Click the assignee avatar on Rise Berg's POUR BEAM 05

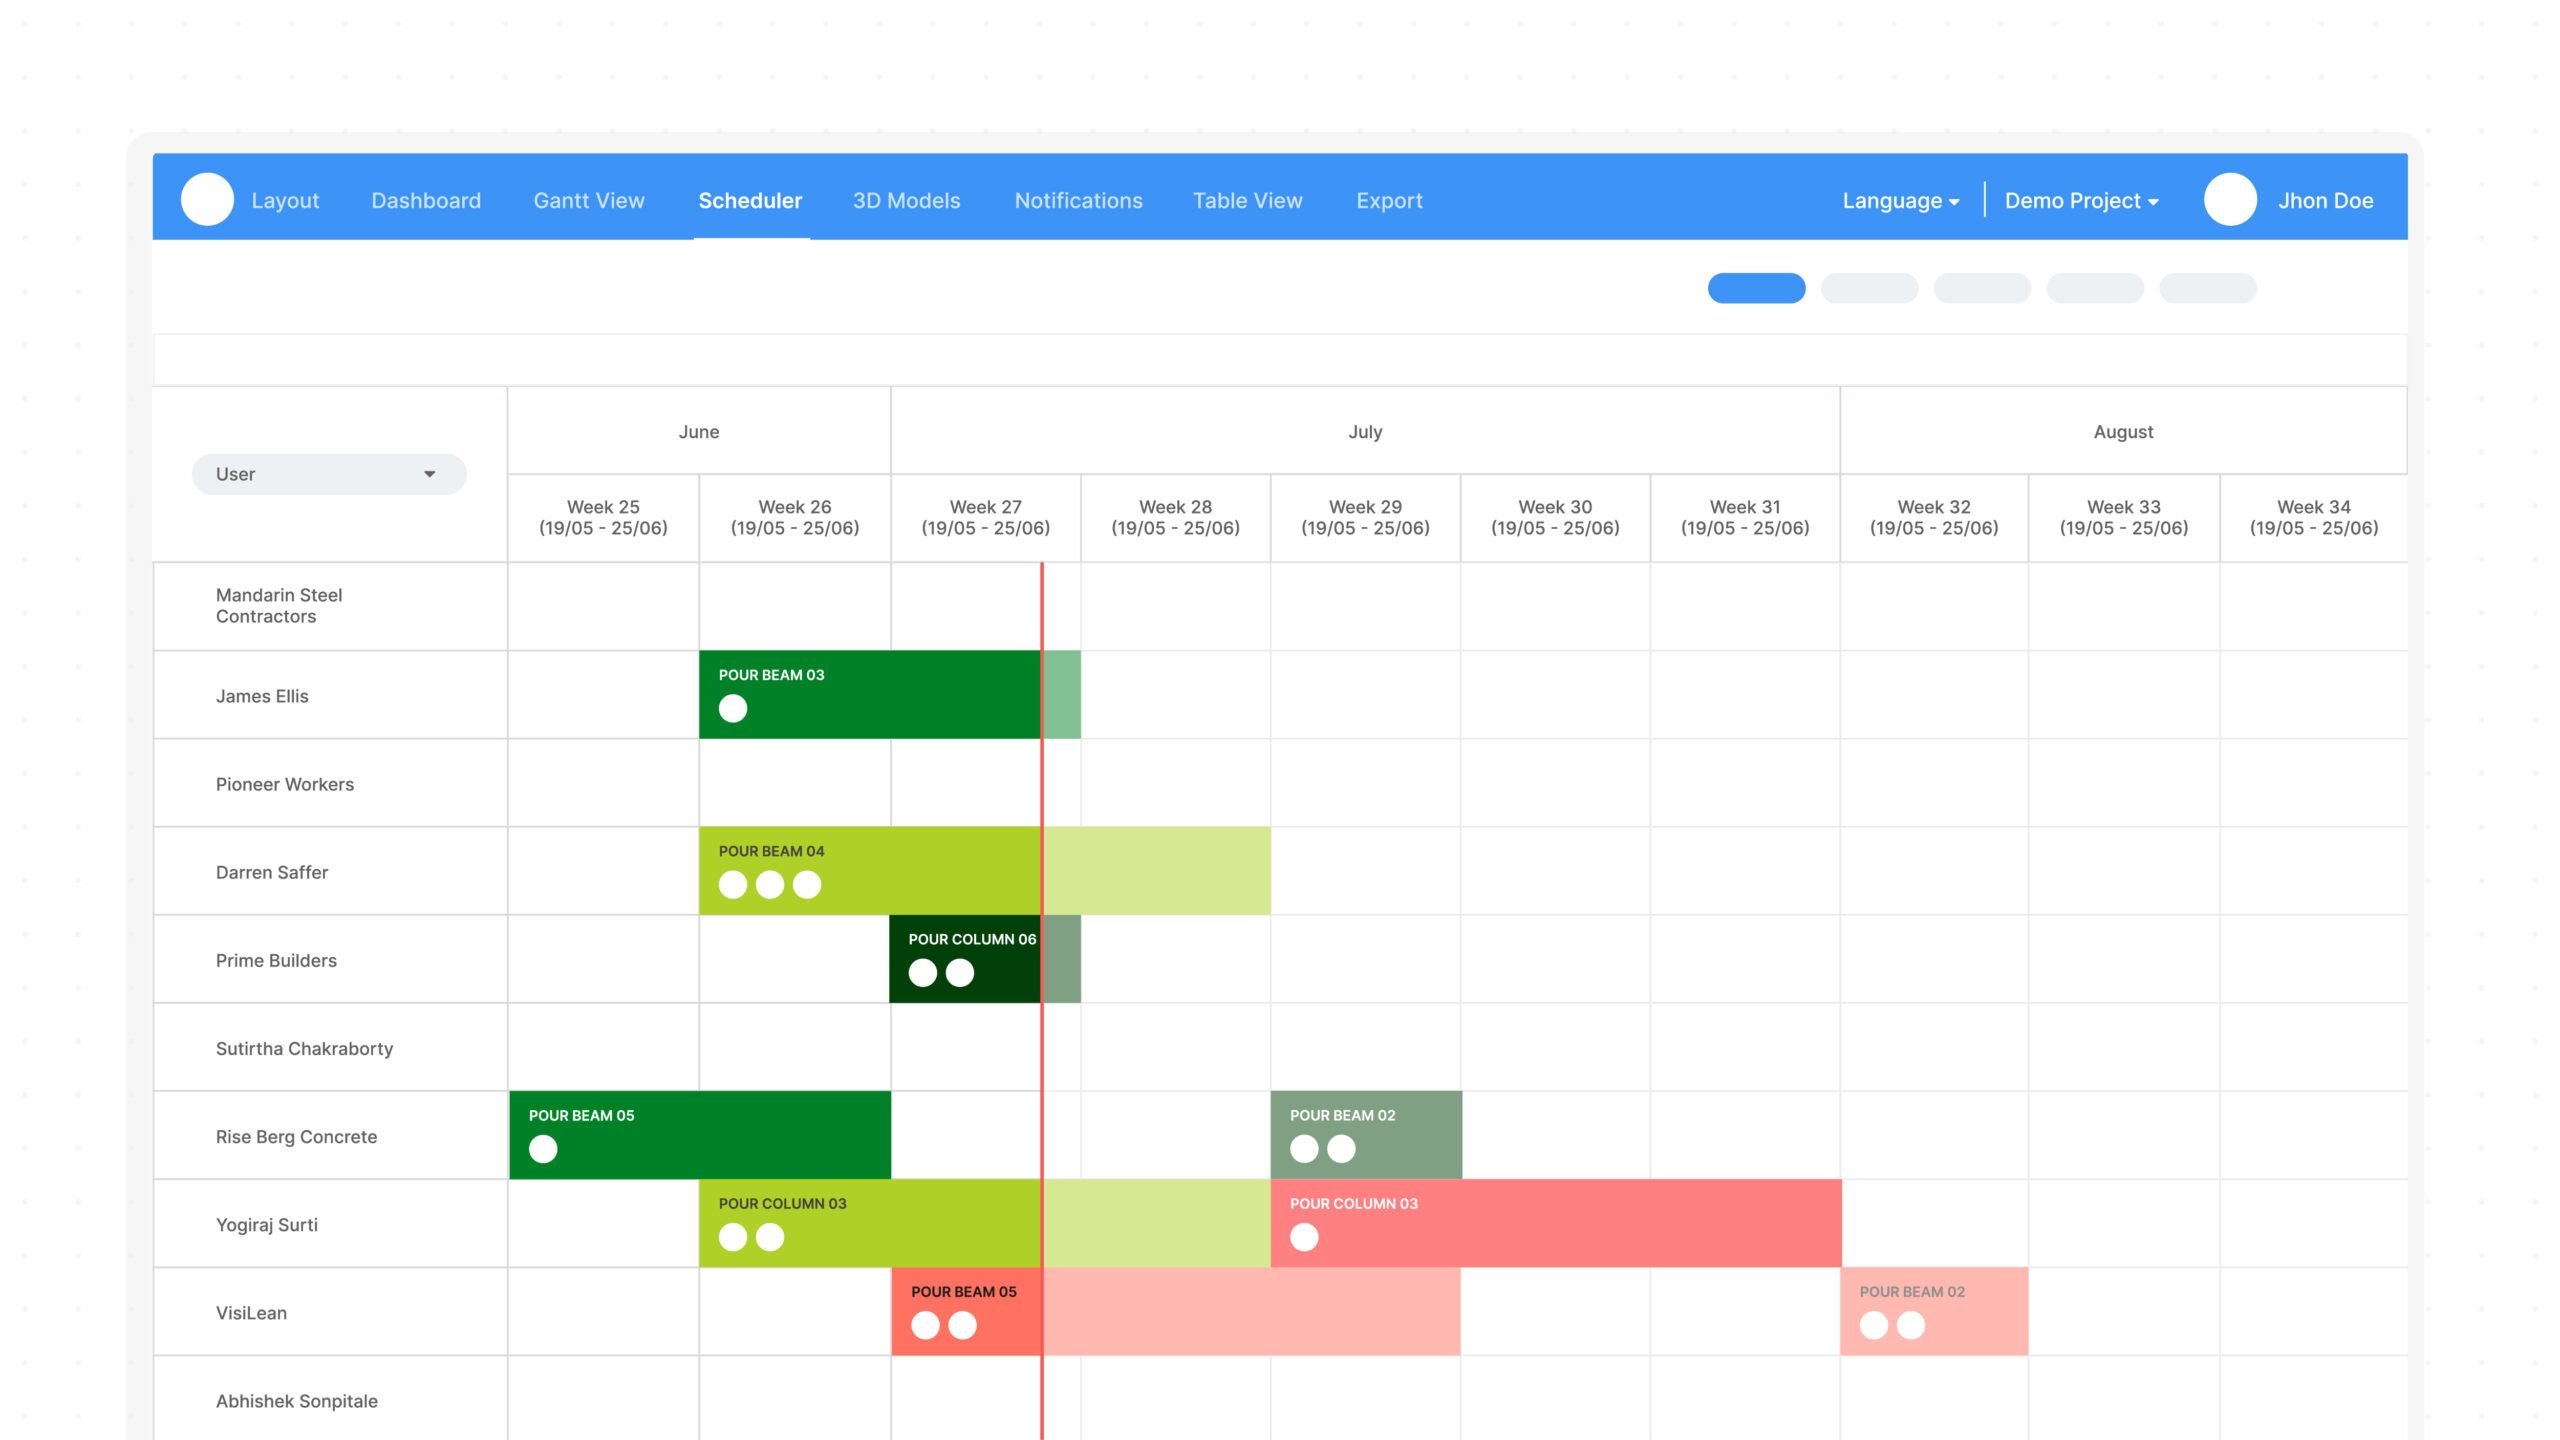coord(545,1150)
